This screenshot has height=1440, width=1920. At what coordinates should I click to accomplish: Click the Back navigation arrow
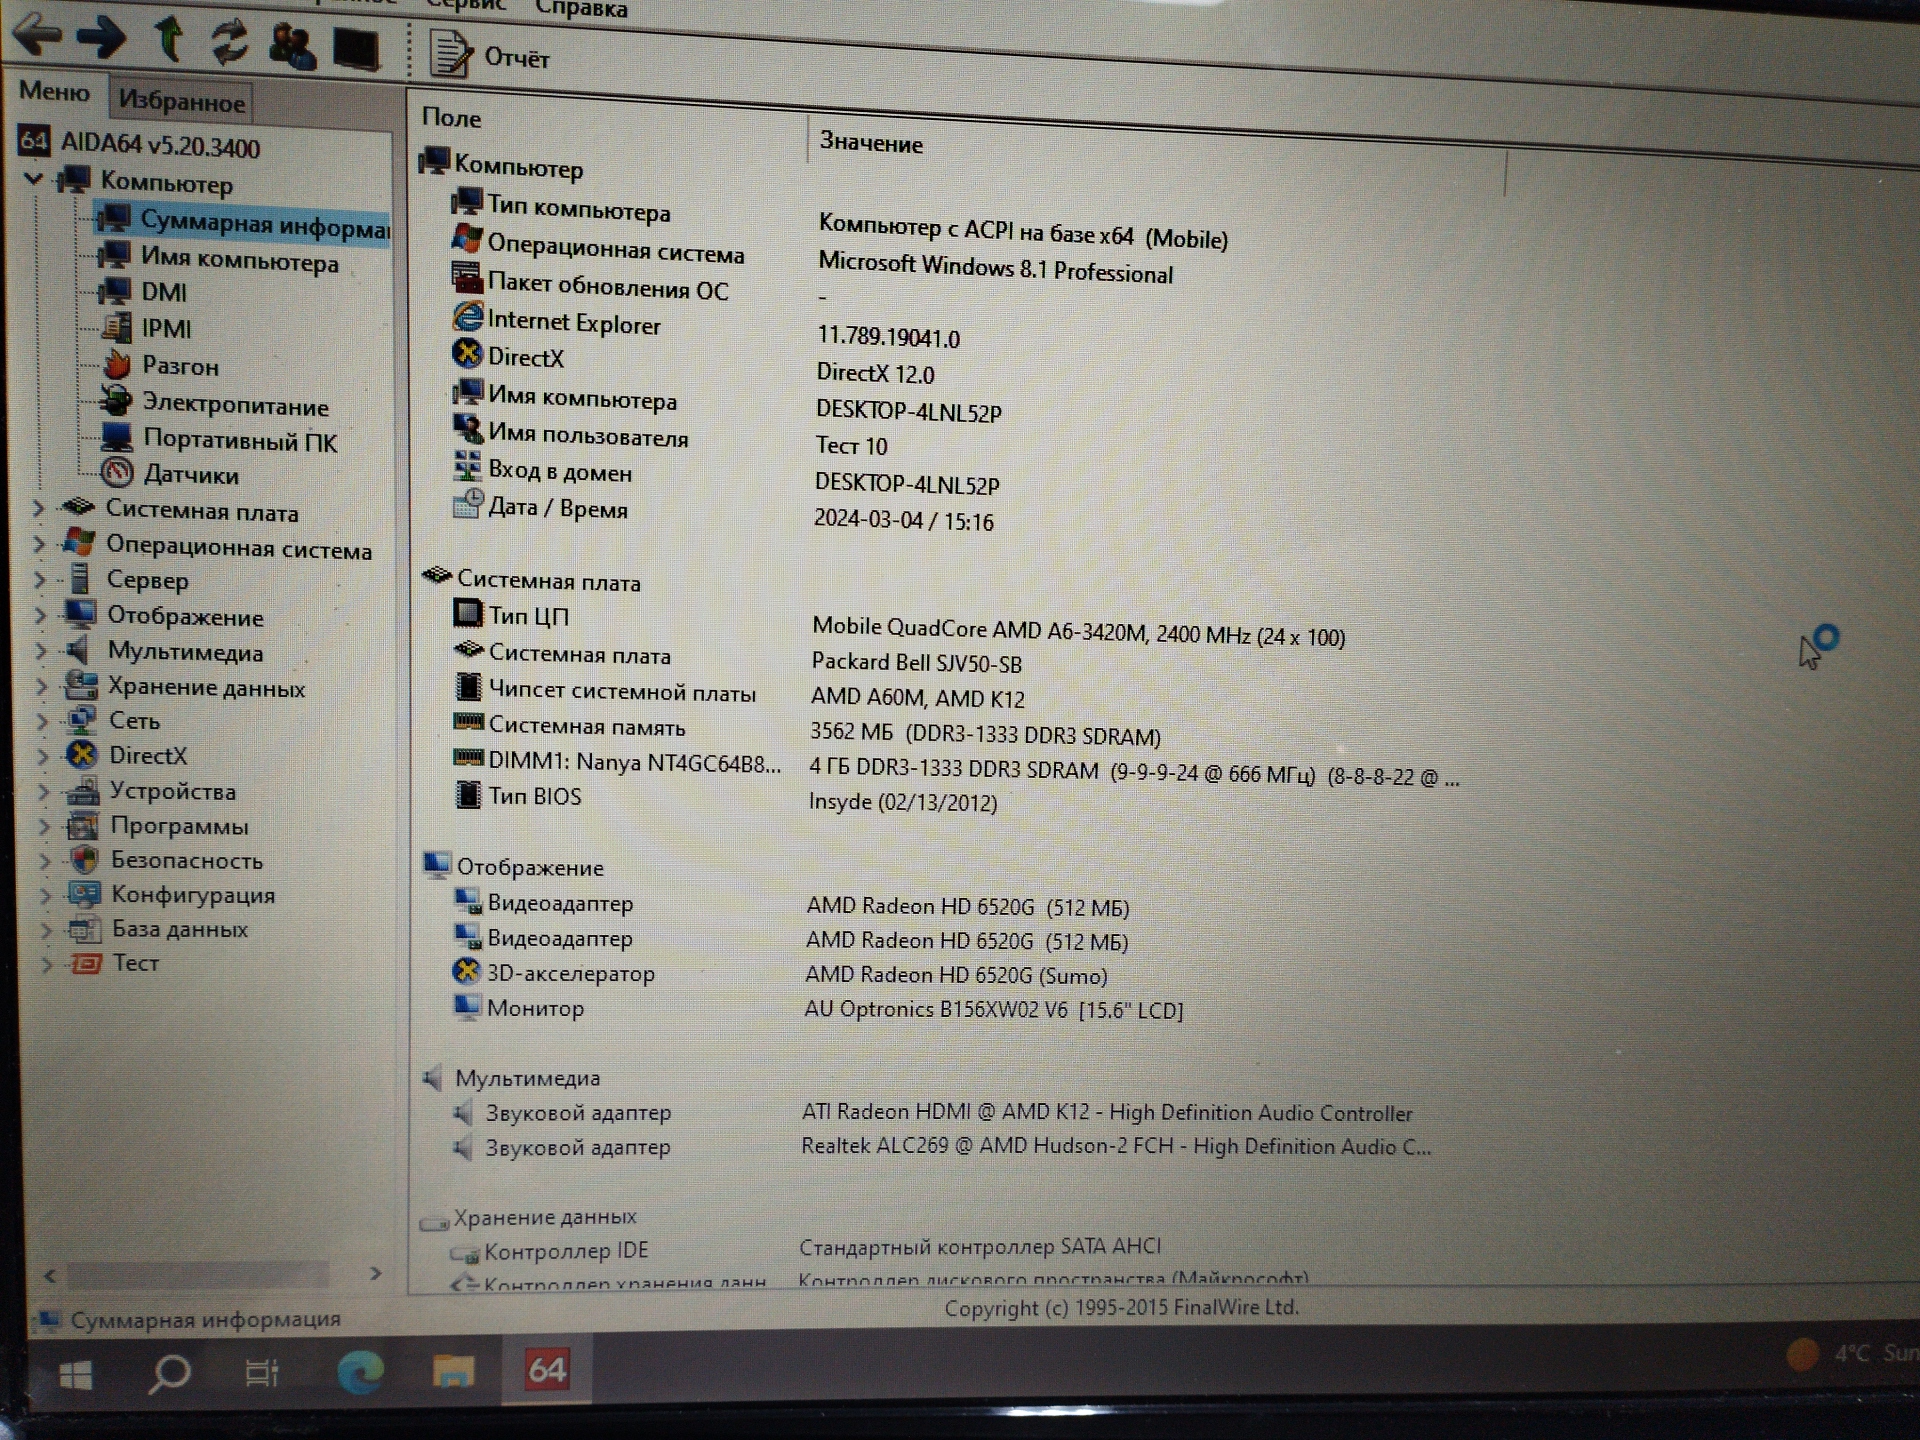[x=38, y=35]
